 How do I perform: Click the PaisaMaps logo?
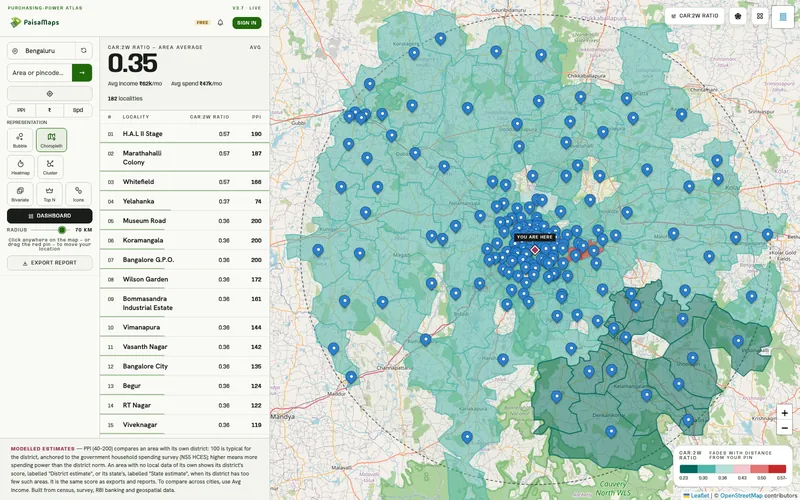[34, 22]
